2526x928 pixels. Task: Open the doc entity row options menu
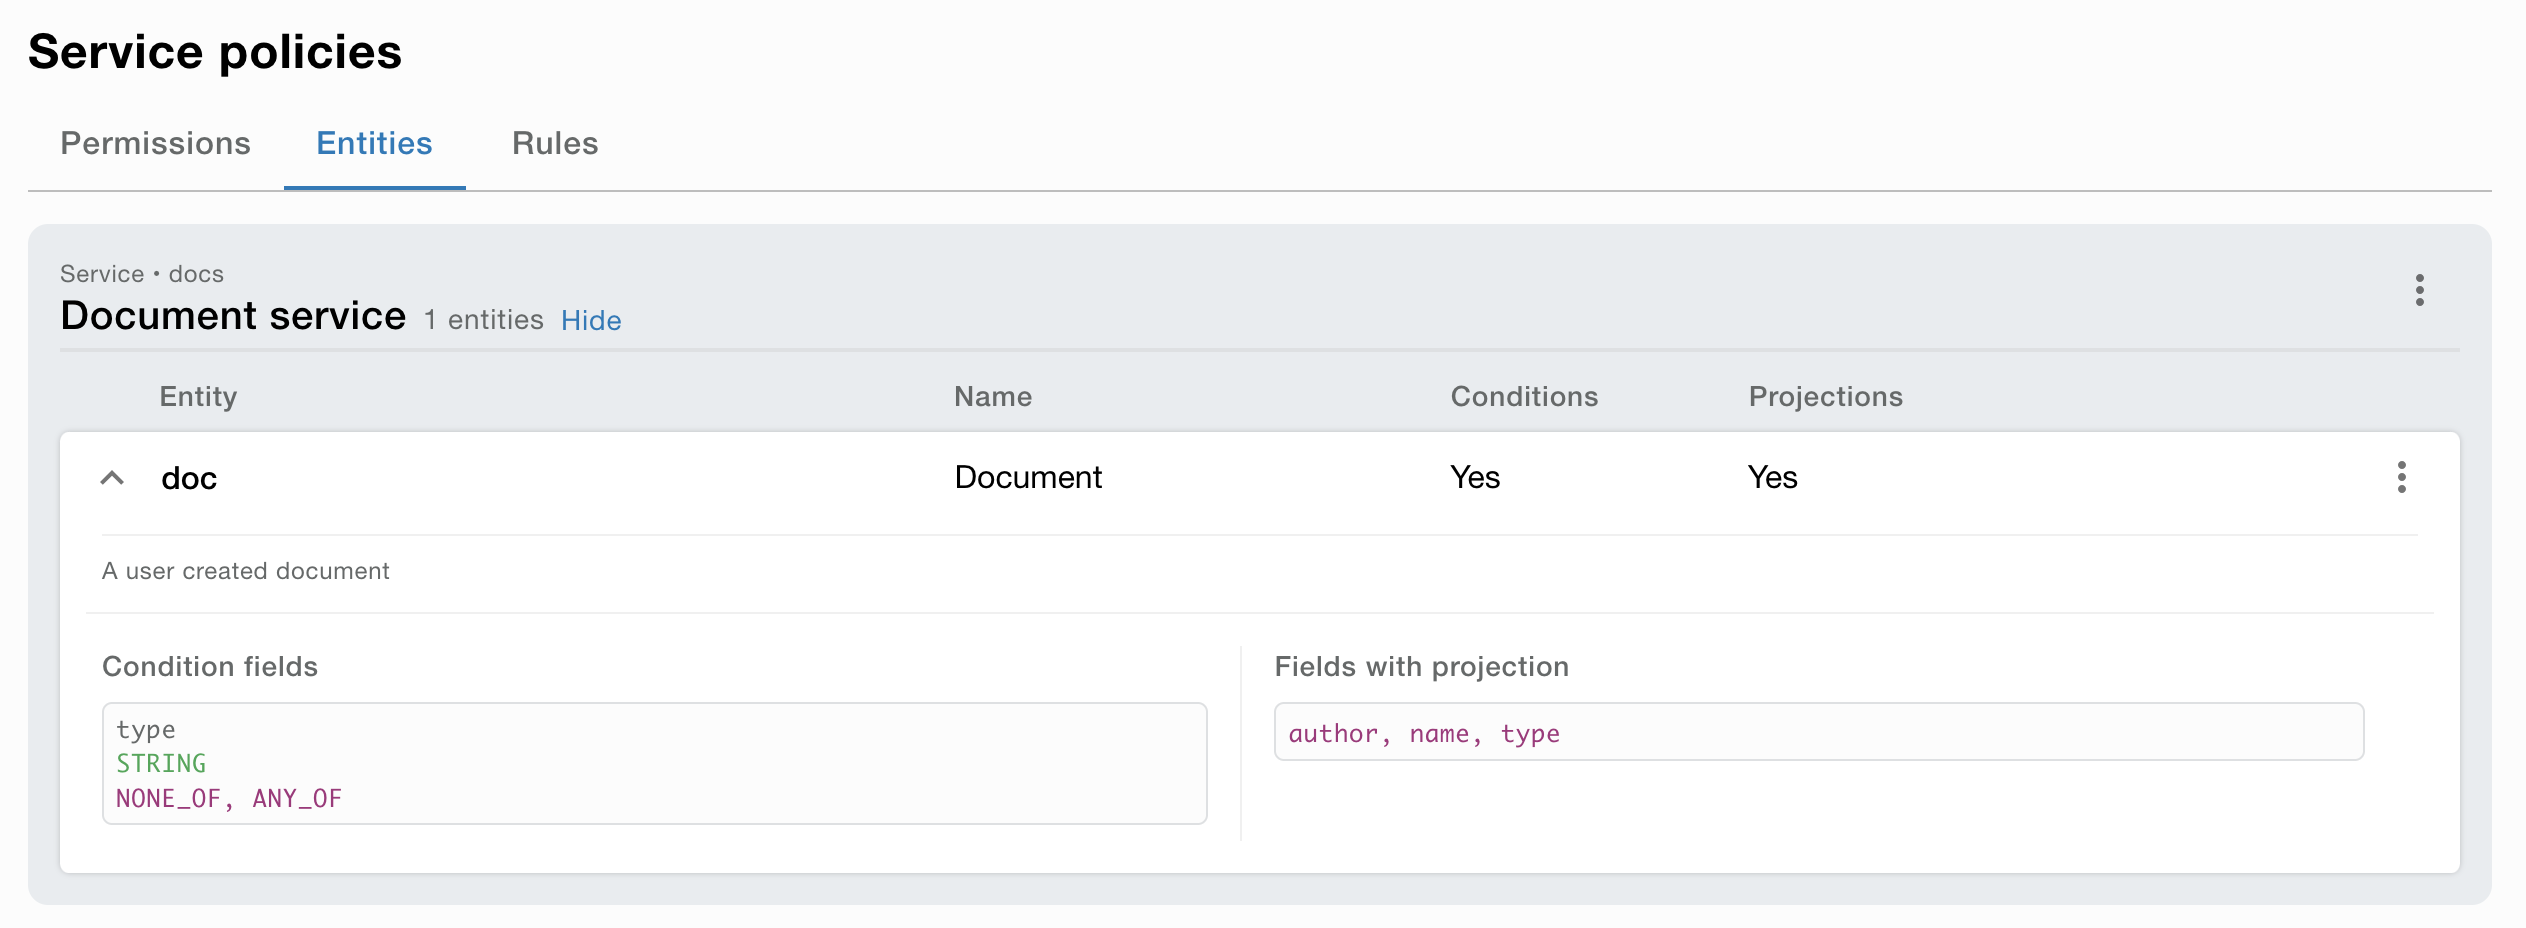(2401, 477)
